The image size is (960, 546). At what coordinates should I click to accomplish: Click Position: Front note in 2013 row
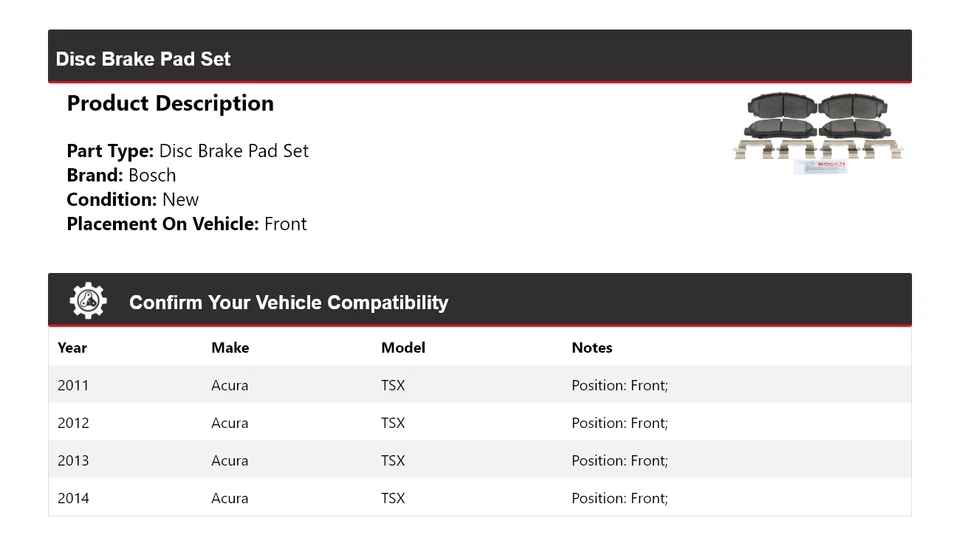click(620, 461)
